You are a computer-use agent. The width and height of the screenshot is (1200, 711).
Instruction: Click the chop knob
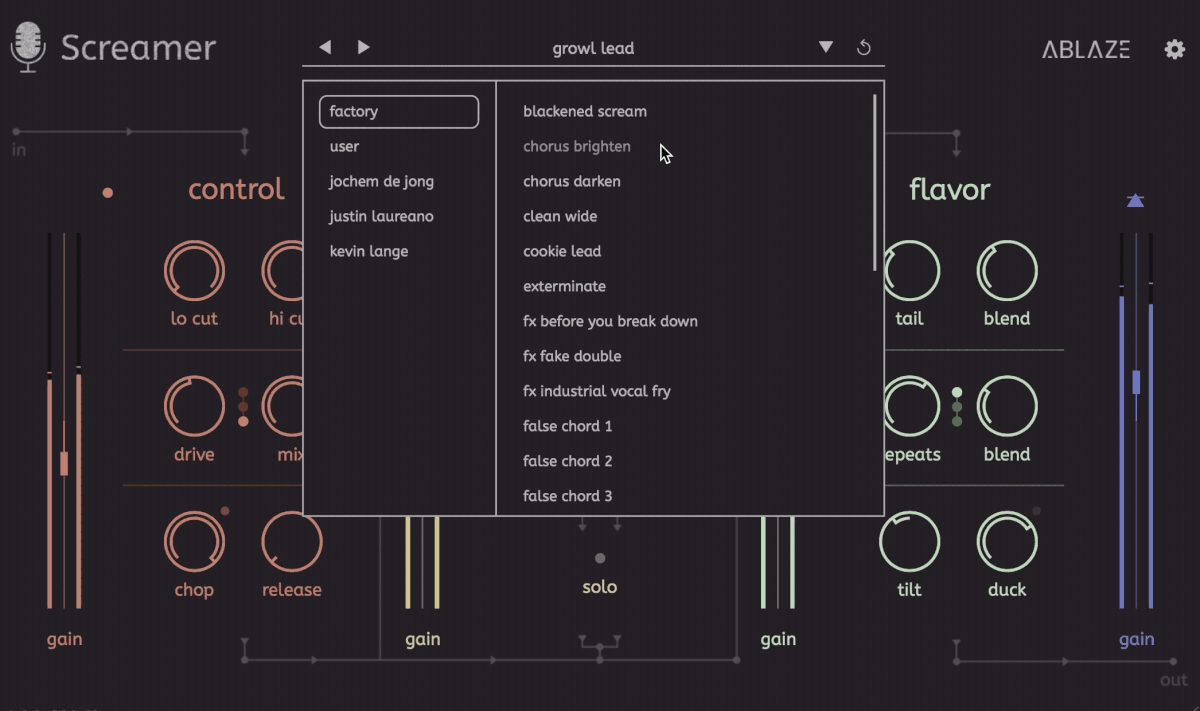coord(194,542)
